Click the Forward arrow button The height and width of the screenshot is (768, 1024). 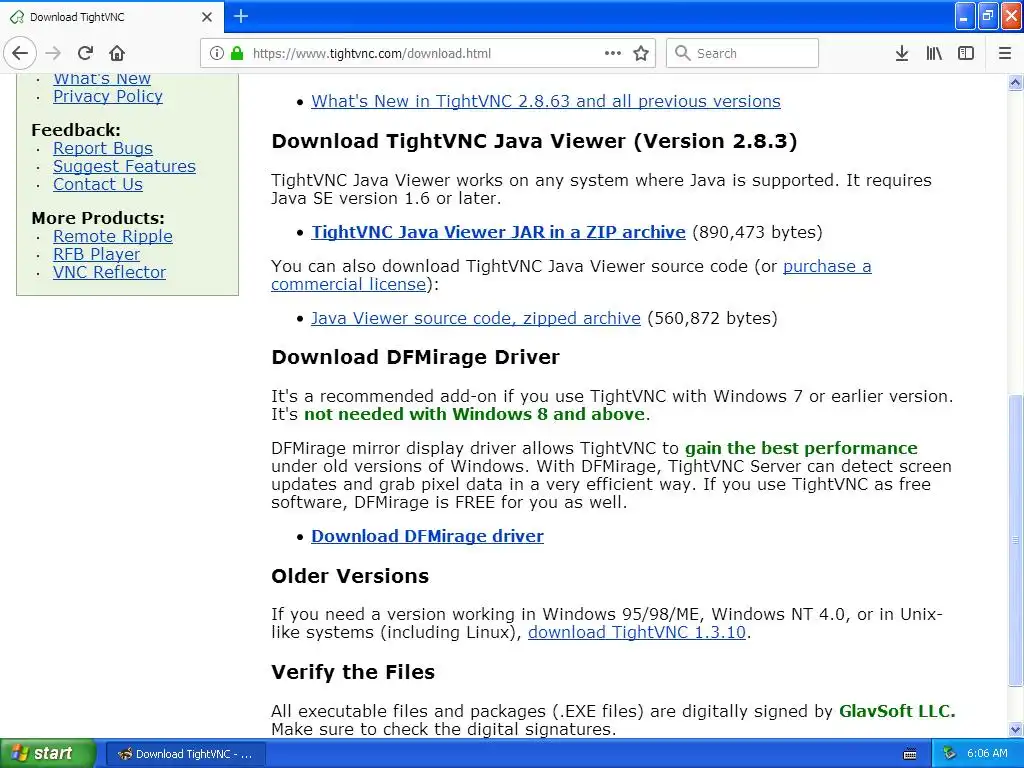[x=53, y=53]
